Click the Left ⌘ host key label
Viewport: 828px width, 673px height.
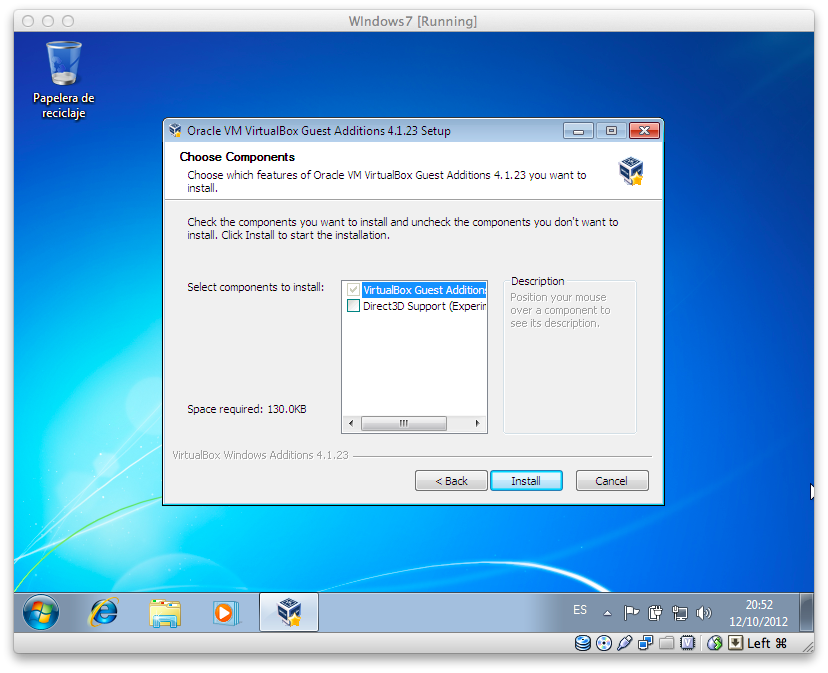[767, 643]
